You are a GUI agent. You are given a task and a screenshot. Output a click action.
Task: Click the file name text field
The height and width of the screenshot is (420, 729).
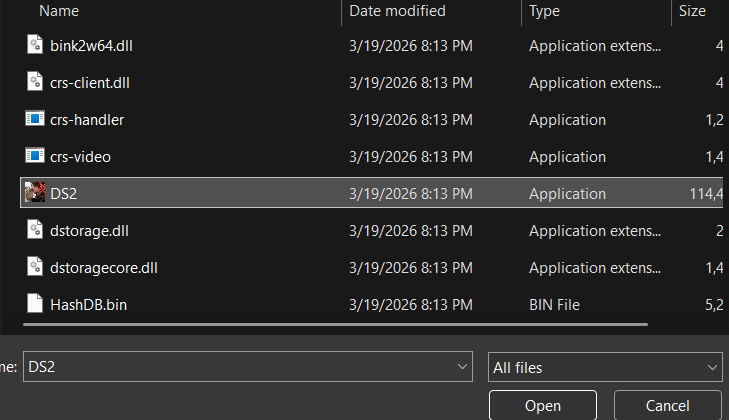(x=240, y=367)
